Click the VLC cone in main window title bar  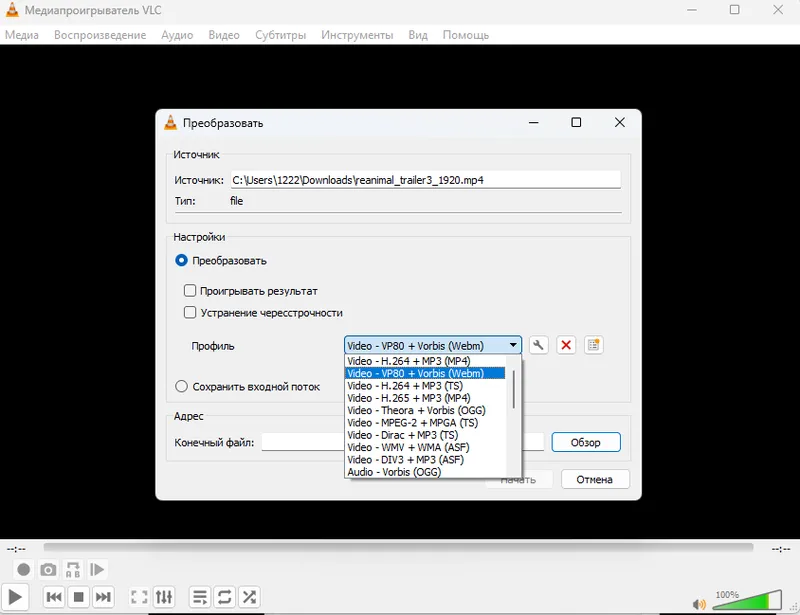[12, 10]
